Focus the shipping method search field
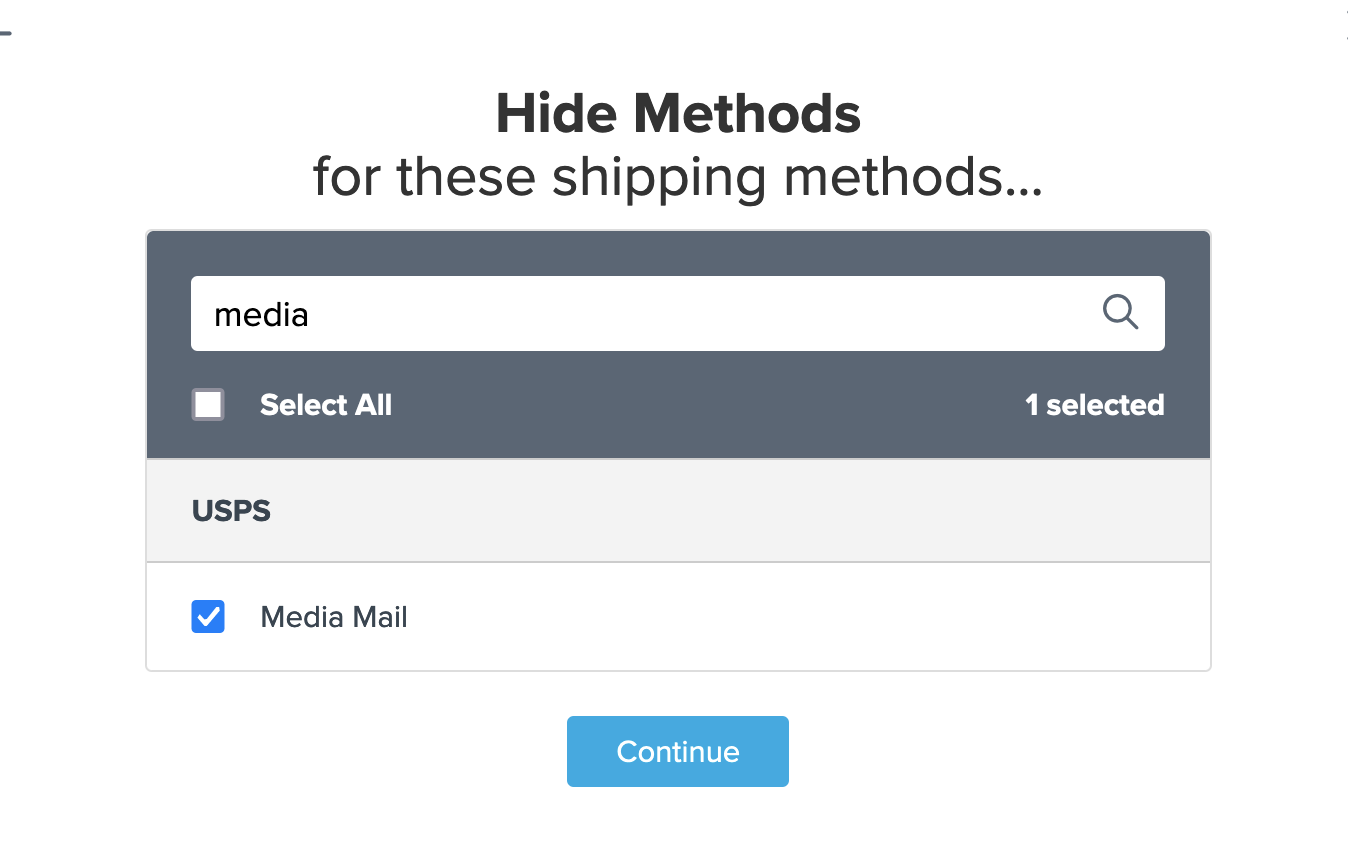 (640, 314)
